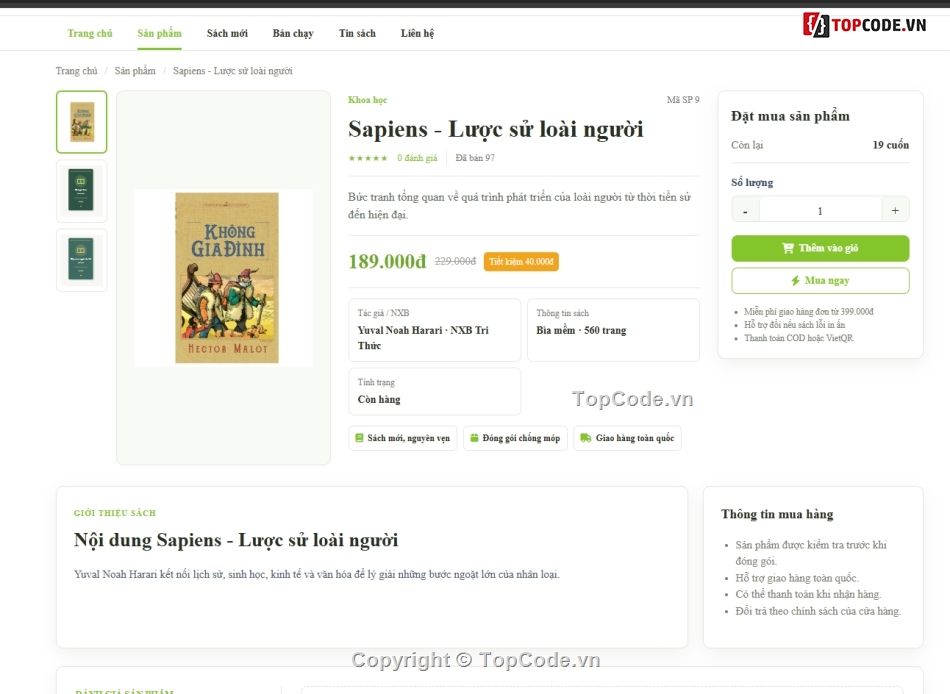Image resolution: width=950 pixels, height=694 pixels.
Task: Click 'Đổi trả theo chính sách của cửa hàng.'
Action: (x=818, y=611)
